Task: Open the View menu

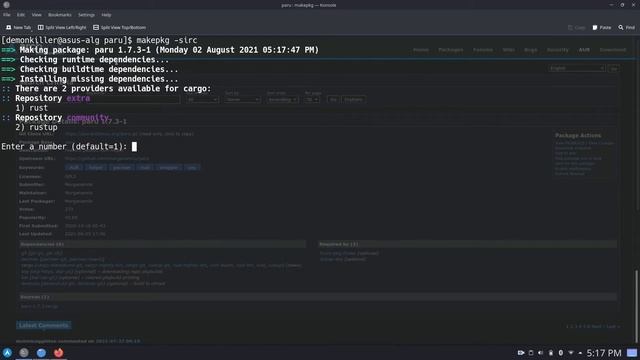Action: click(36, 15)
